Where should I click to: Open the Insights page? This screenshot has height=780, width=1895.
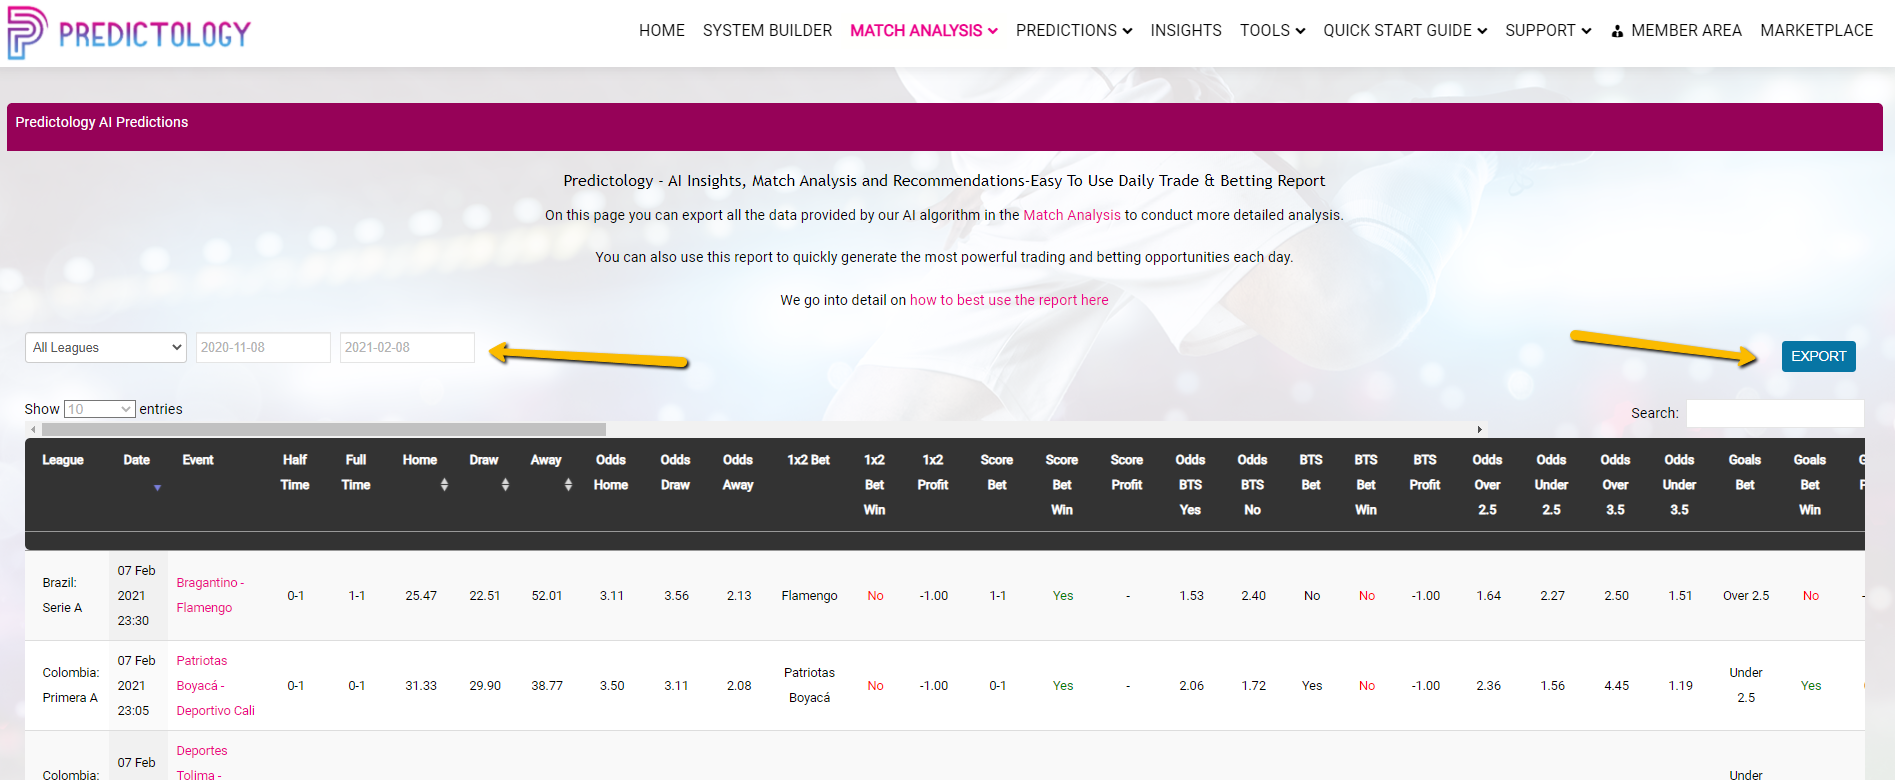(1186, 31)
